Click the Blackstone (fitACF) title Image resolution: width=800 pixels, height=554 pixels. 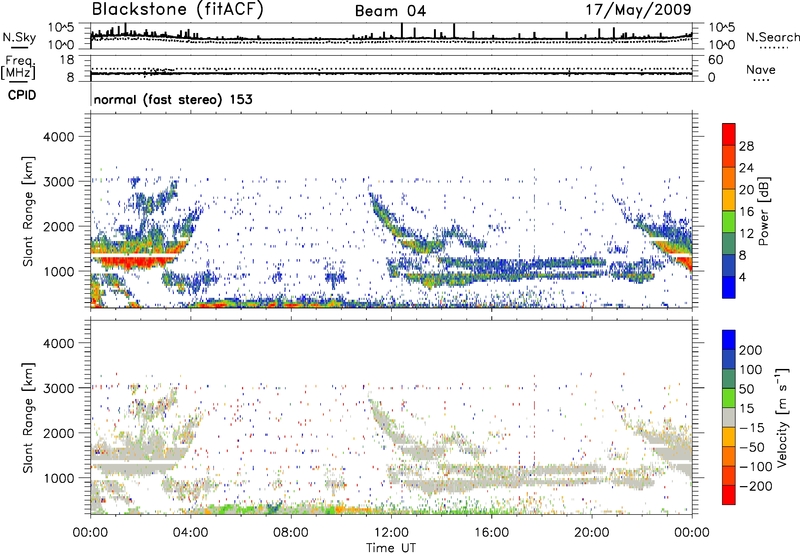point(178,10)
